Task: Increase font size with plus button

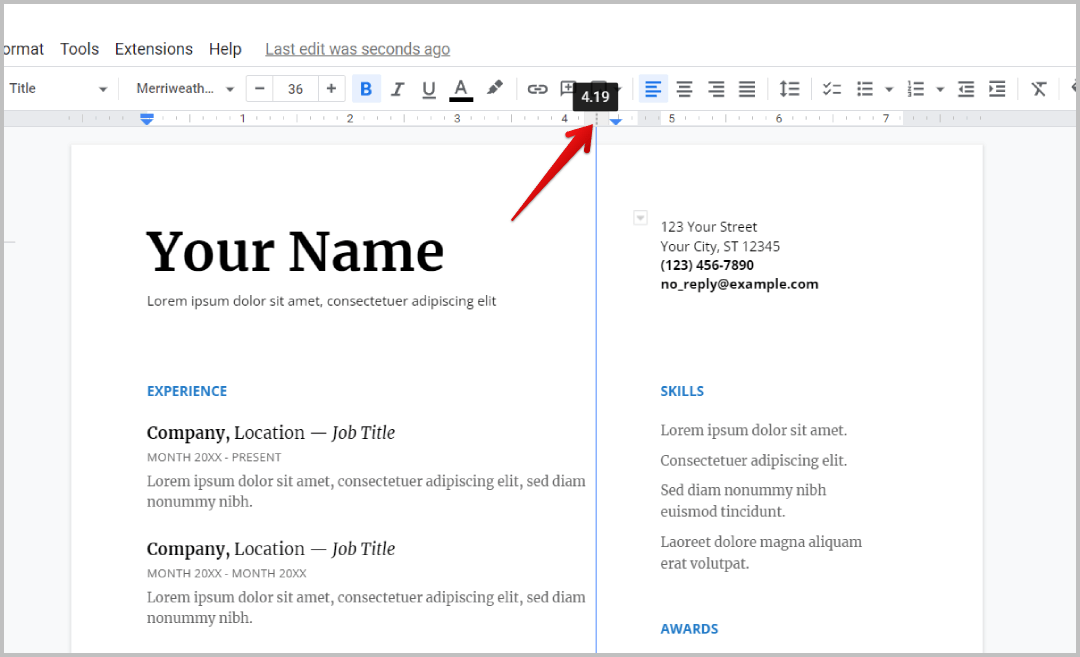Action: 331,89
